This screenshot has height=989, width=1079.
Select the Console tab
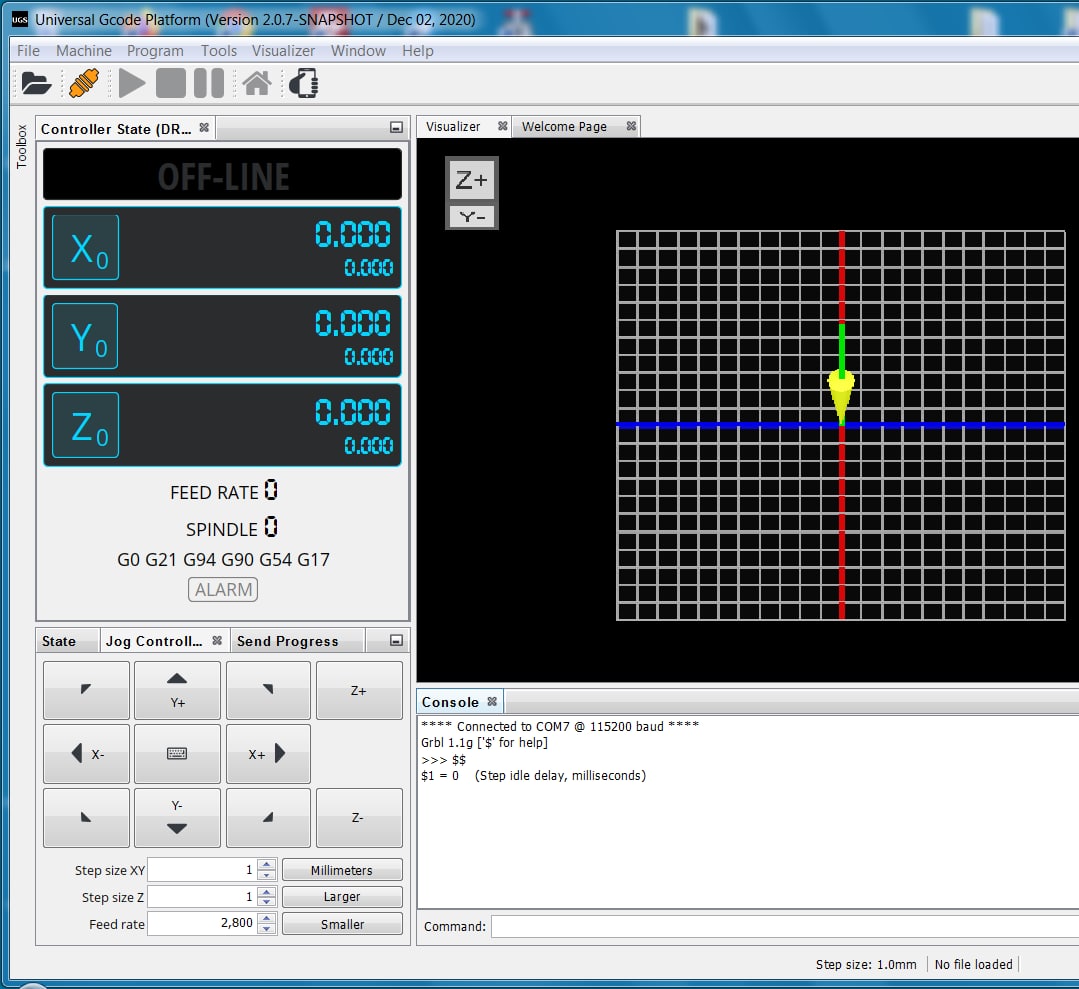(451, 702)
